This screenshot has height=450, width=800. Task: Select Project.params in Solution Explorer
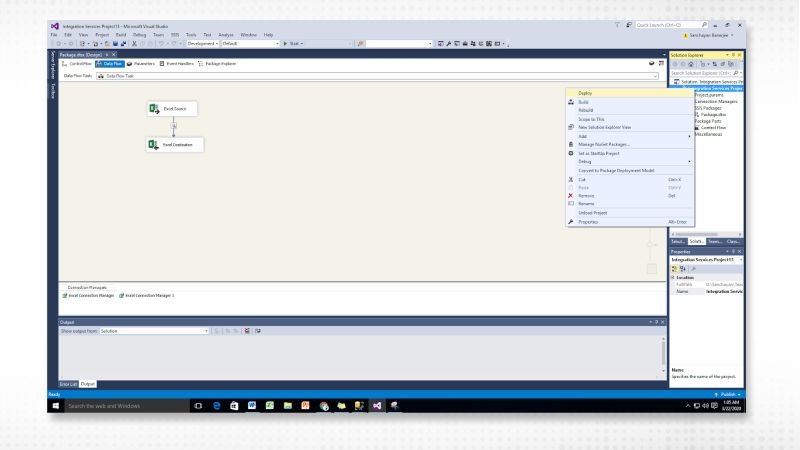[x=709, y=95]
